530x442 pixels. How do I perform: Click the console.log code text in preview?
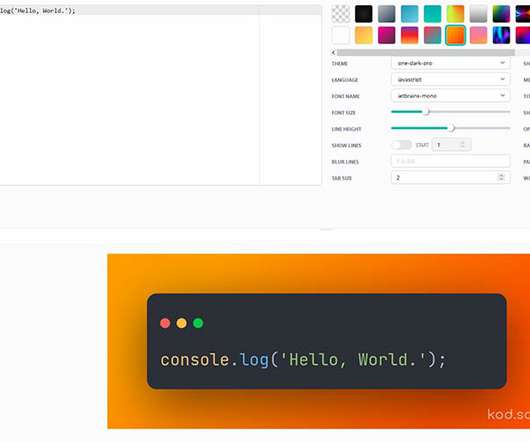[x=303, y=360]
